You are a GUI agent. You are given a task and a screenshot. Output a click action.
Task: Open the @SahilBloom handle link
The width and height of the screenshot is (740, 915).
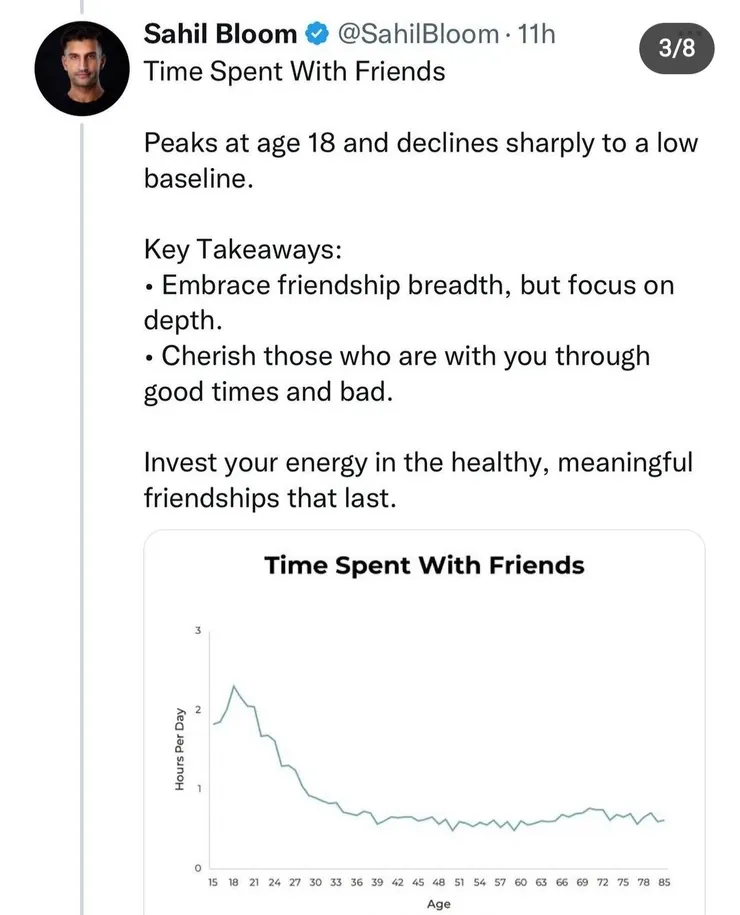coord(416,35)
